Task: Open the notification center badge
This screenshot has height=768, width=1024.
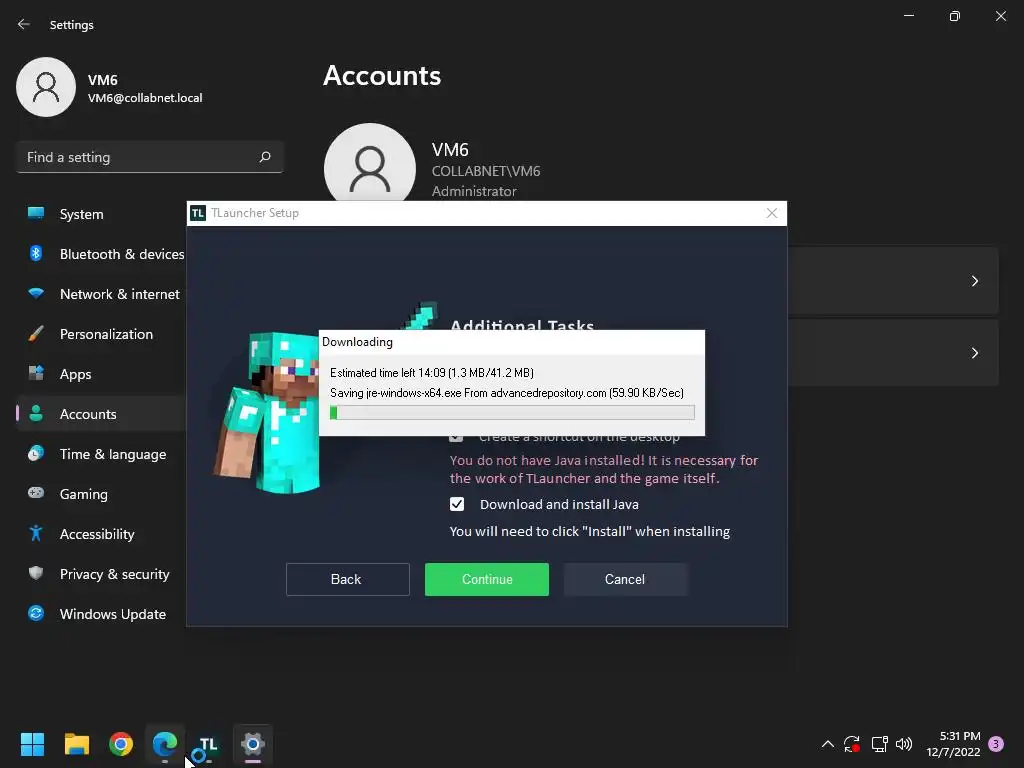Action: 996,744
